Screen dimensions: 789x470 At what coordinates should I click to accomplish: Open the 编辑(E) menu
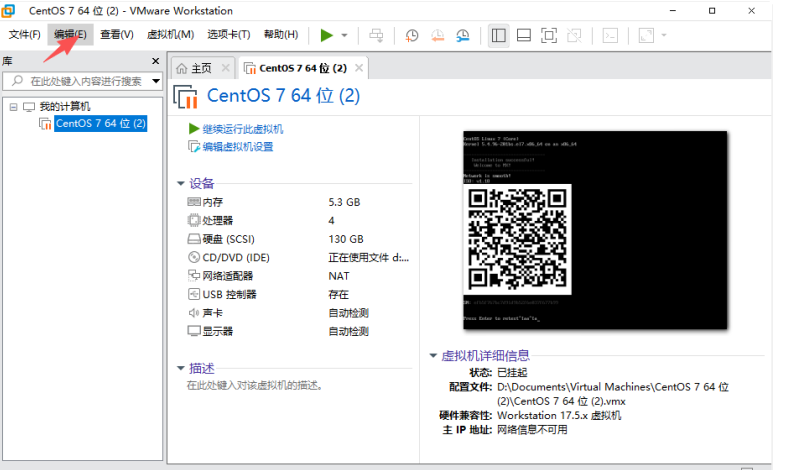pos(70,35)
